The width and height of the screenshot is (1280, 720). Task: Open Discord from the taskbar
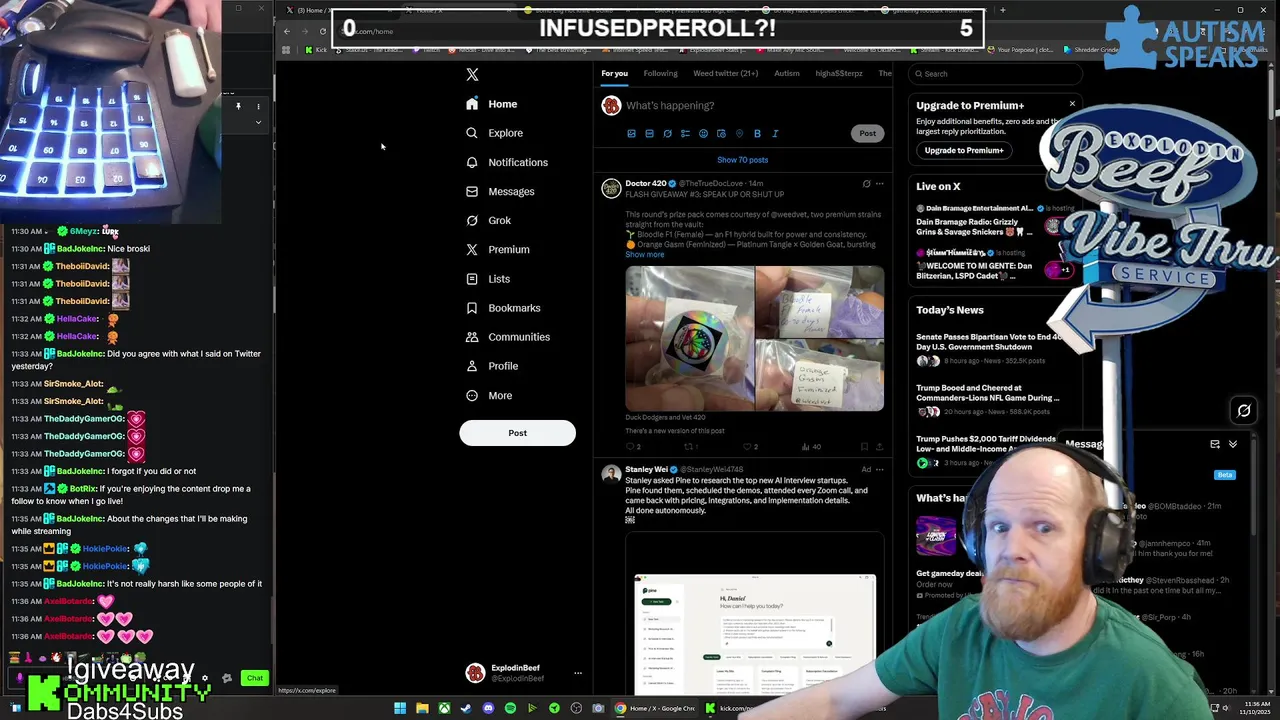point(488,708)
